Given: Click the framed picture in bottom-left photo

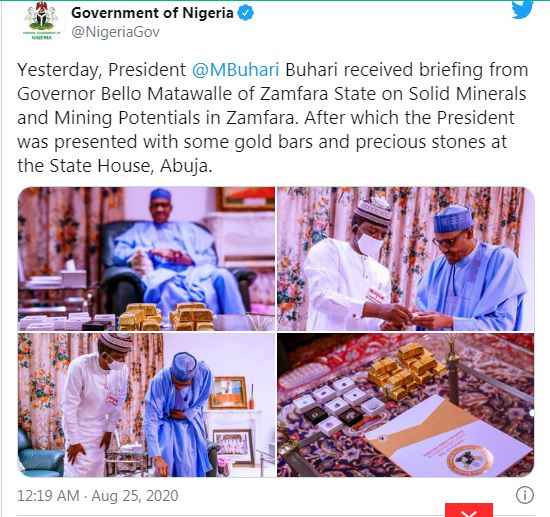Looking at the screenshot, I should 228,392.
